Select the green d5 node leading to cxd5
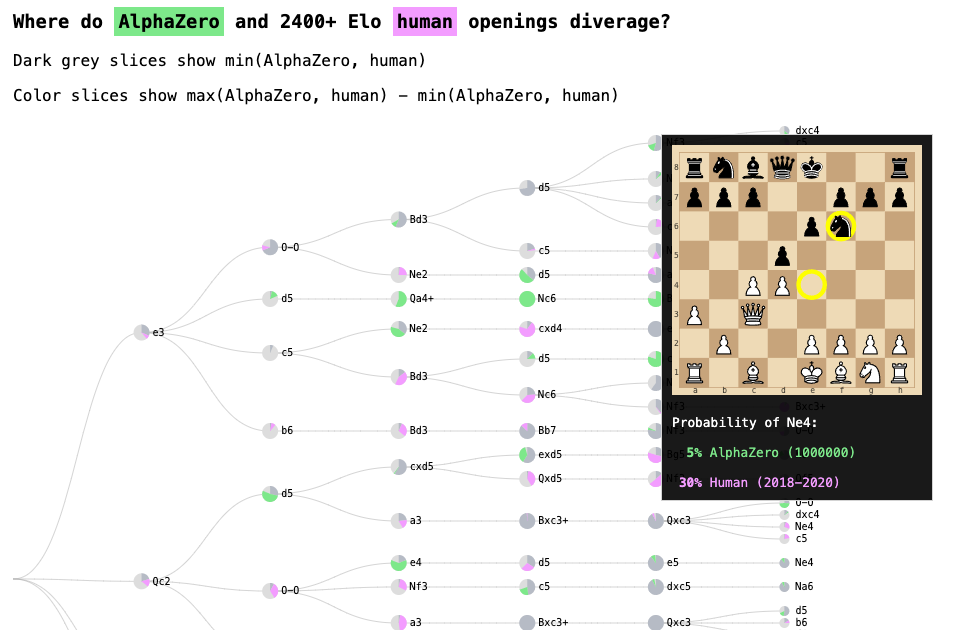 270,494
